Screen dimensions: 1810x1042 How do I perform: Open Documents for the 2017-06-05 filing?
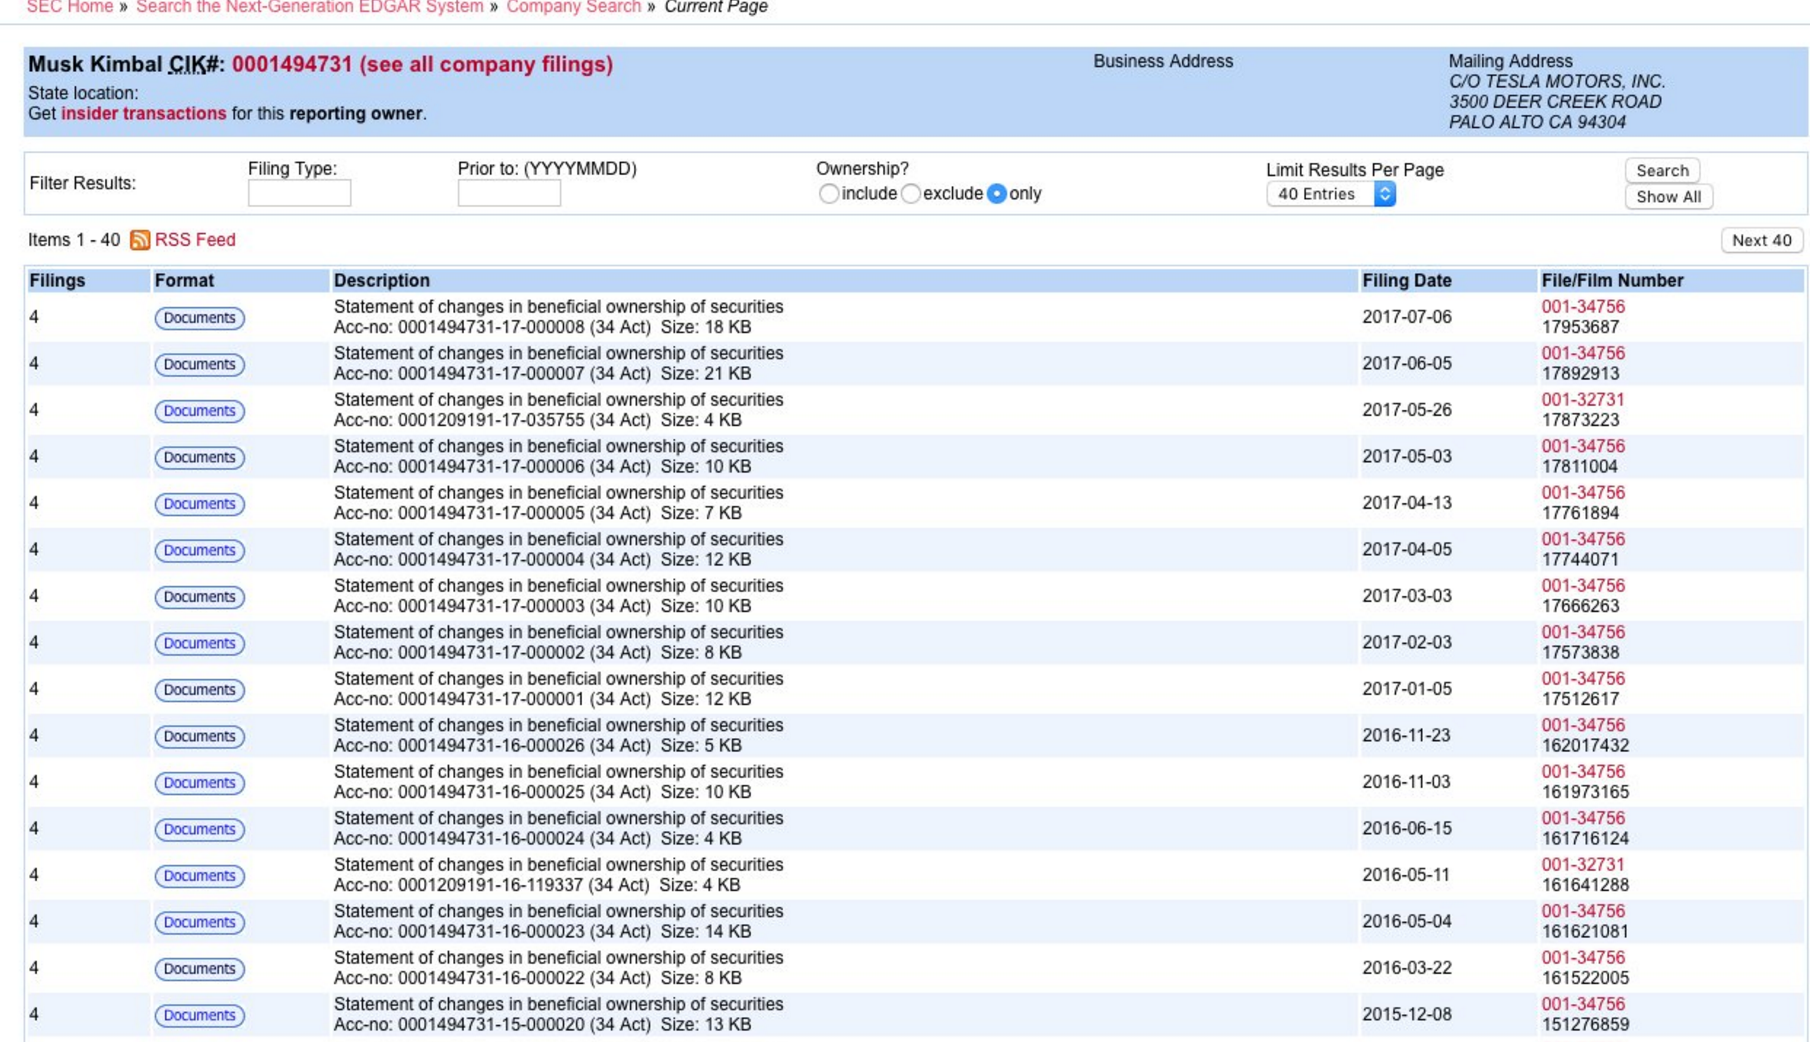pos(199,364)
